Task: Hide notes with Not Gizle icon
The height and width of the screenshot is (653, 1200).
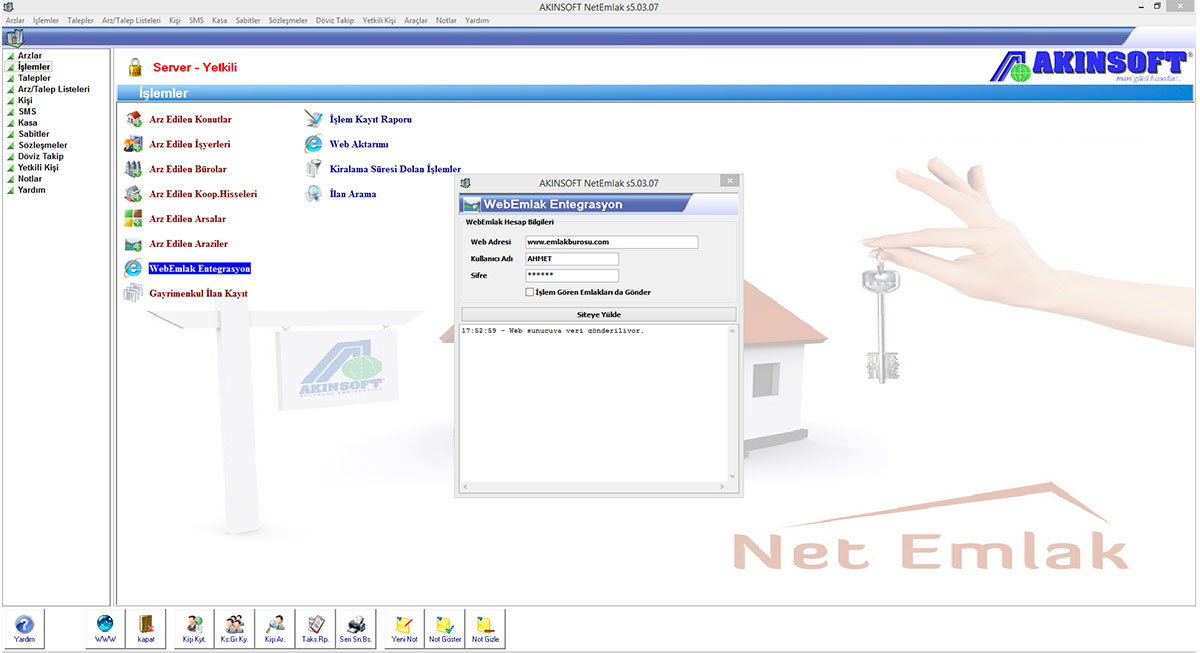Action: pyautogui.click(x=485, y=628)
